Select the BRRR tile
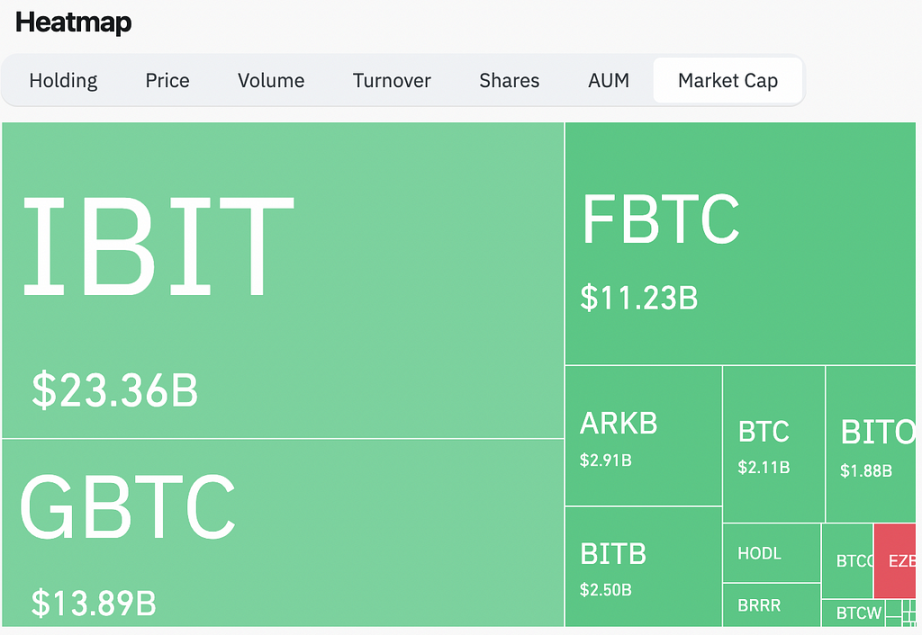This screenshot has width=922, height=635. click(771, 605)
